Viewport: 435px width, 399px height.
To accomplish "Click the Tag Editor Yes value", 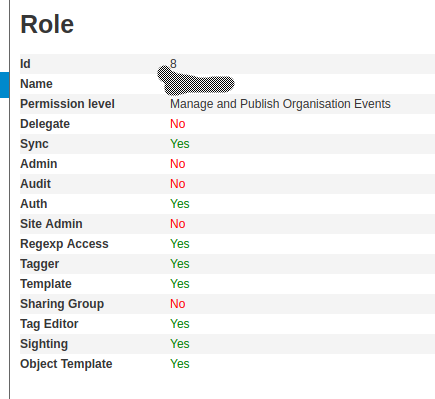I will 180,324.
